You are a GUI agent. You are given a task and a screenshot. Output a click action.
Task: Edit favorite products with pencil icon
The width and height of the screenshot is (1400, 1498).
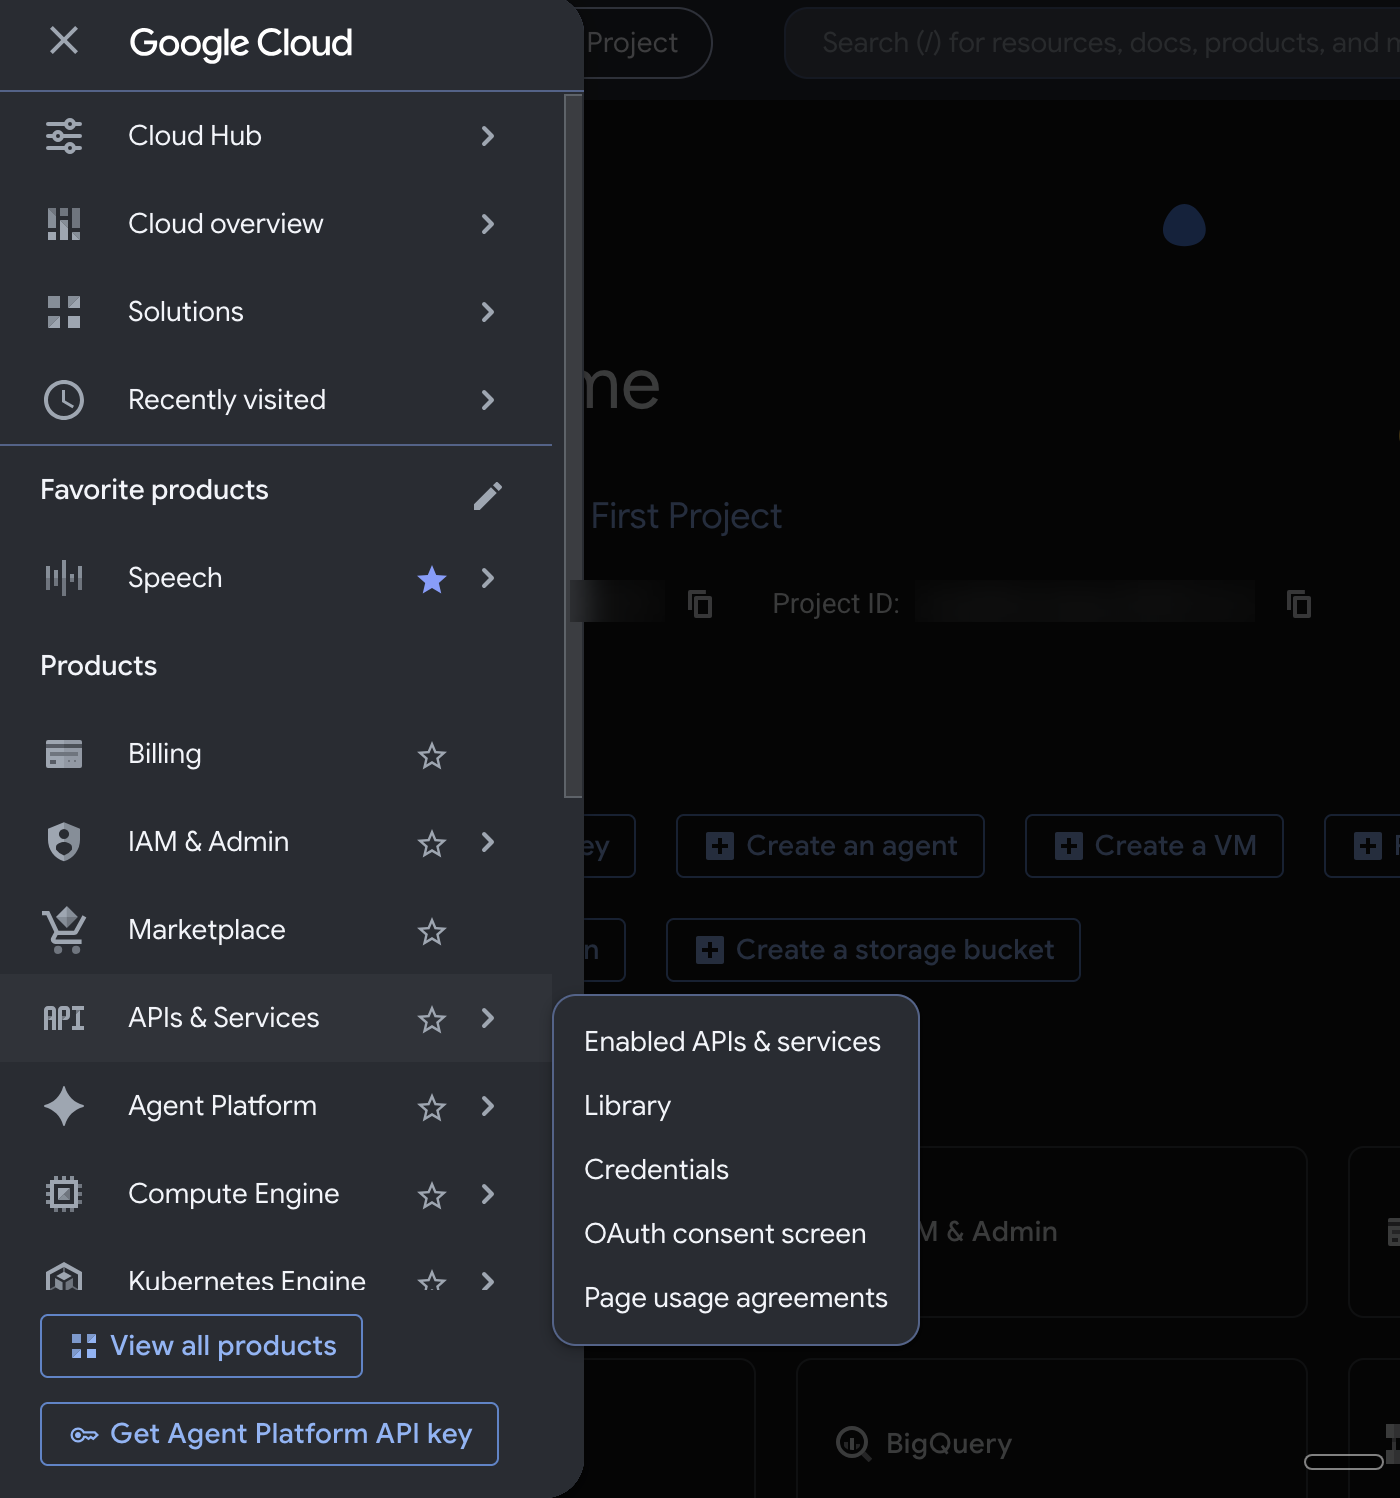(488, 495)
